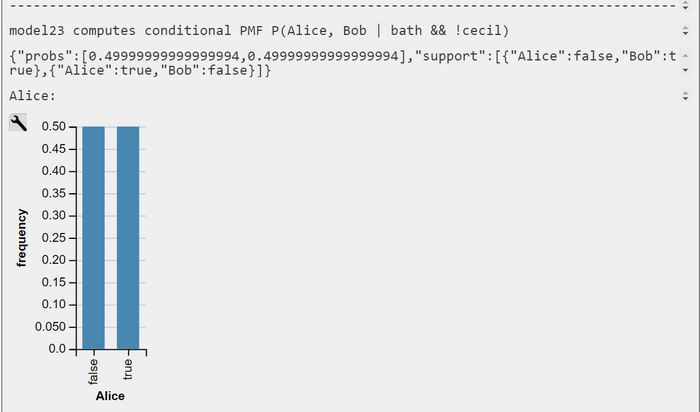
Task: Click the down arrow beside the dashed separator line
Action: [685, 8]
